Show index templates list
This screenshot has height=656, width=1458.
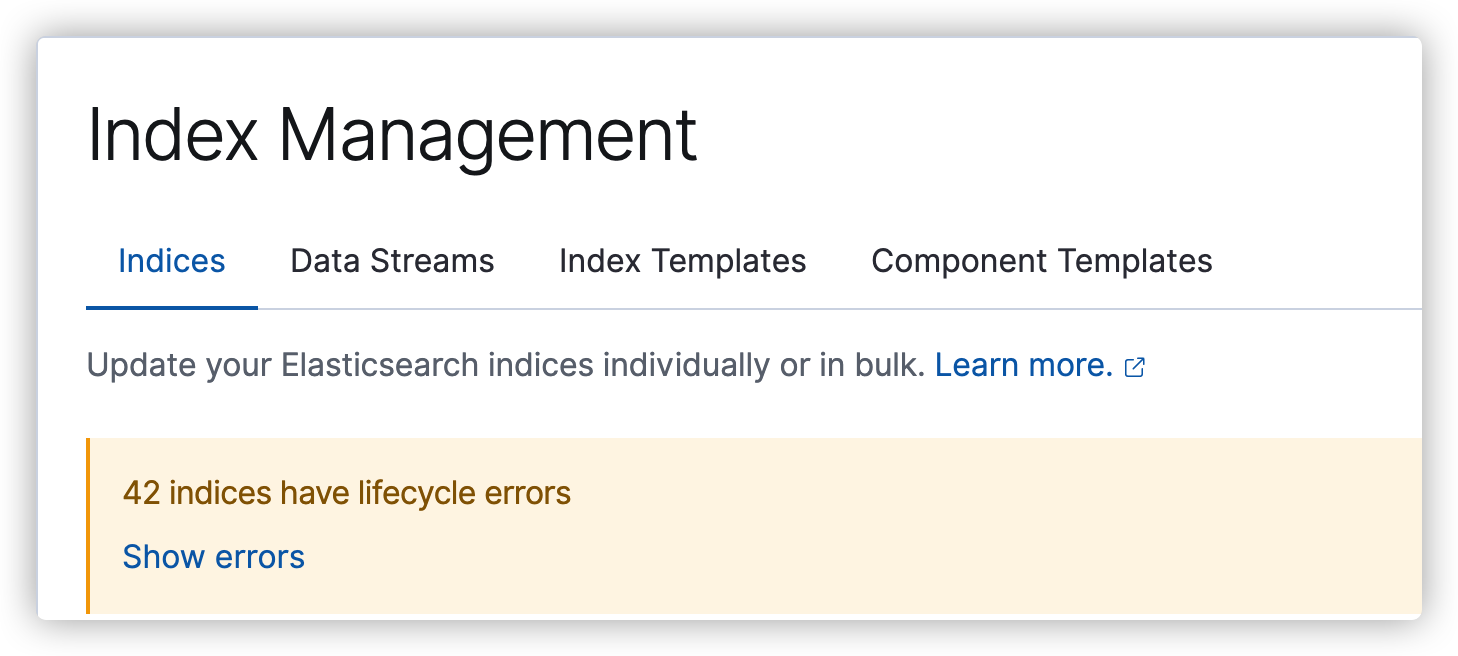tap(682, 261)
